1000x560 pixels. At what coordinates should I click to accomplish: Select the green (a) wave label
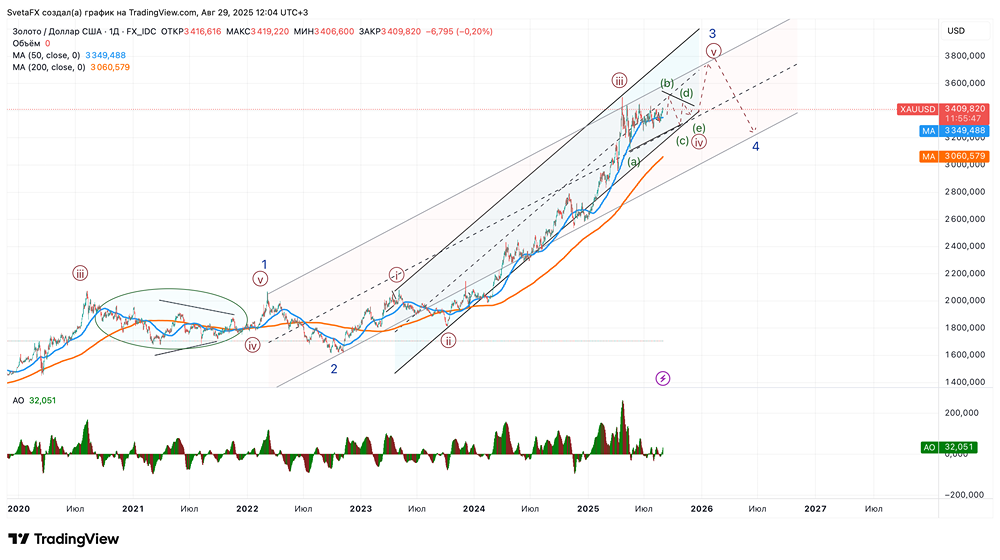[633, 162]
